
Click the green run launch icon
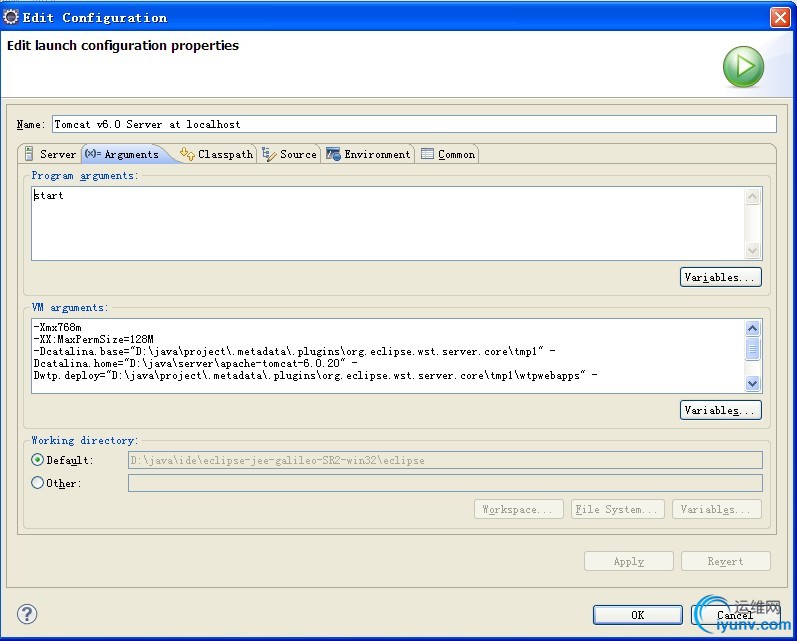click(x=743, y=67)
